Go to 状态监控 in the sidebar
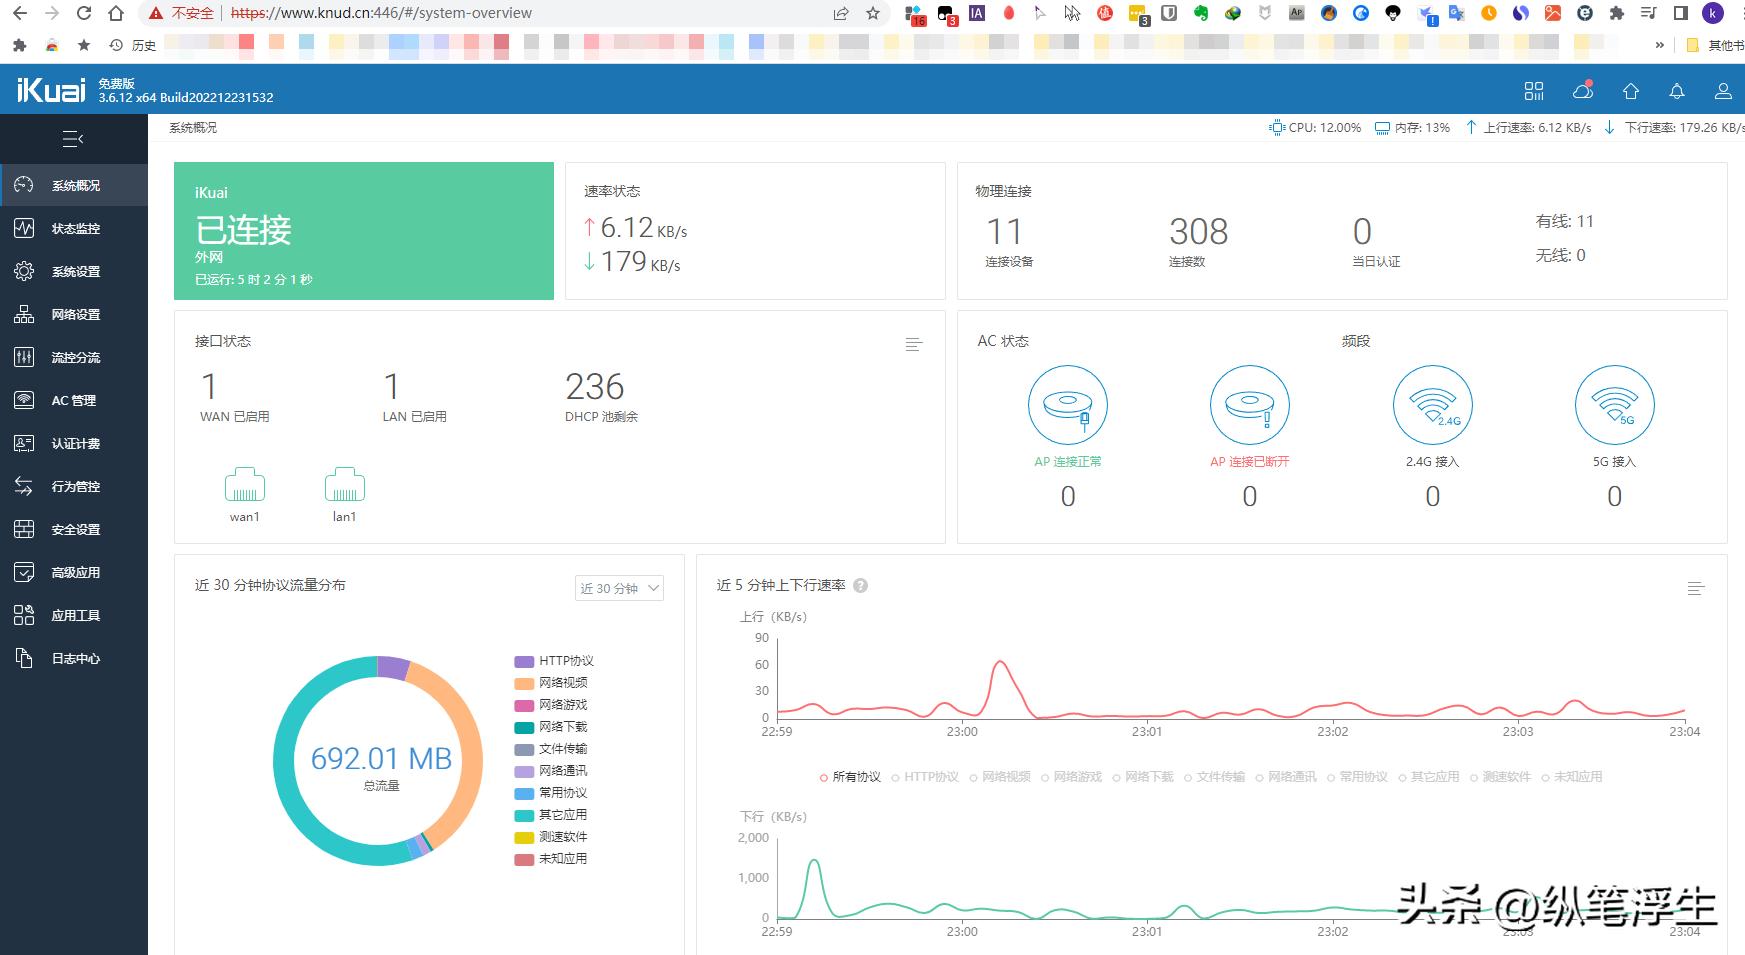The width and height of the screenshot is (1745, 955). (x=75, y=229)
